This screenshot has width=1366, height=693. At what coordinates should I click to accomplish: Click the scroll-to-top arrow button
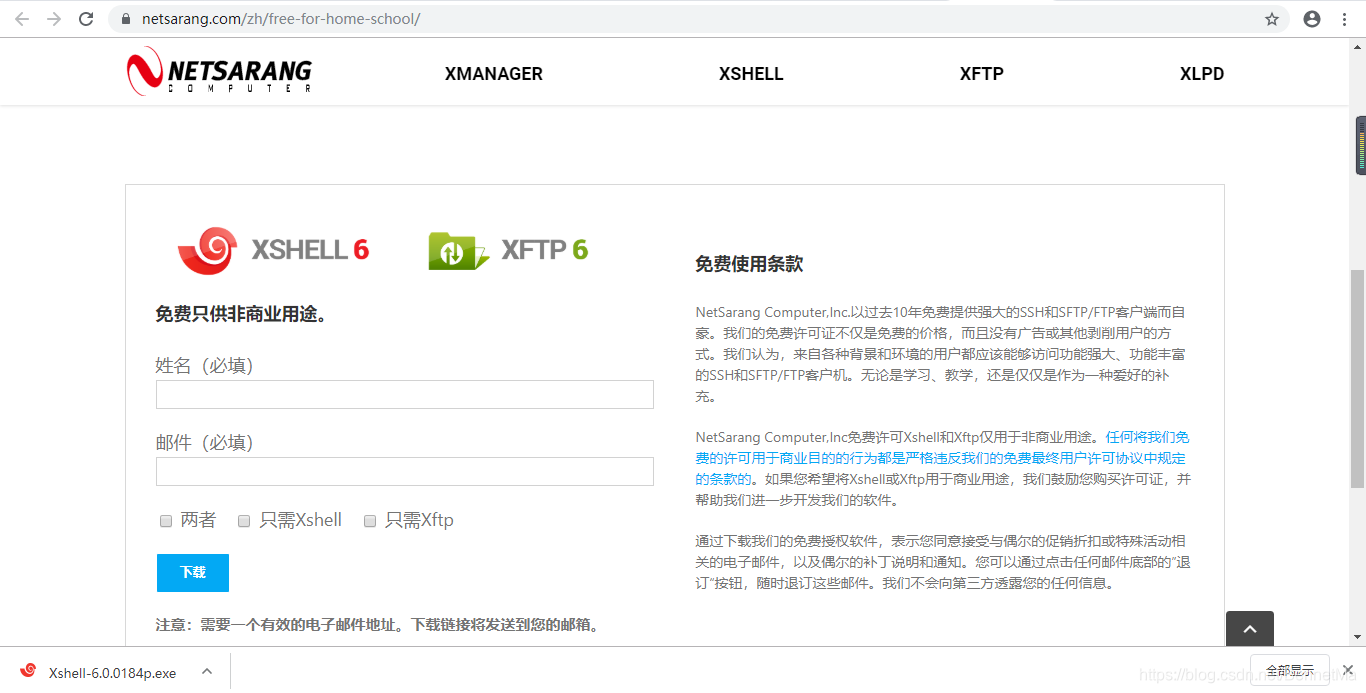click(1250, 629)
